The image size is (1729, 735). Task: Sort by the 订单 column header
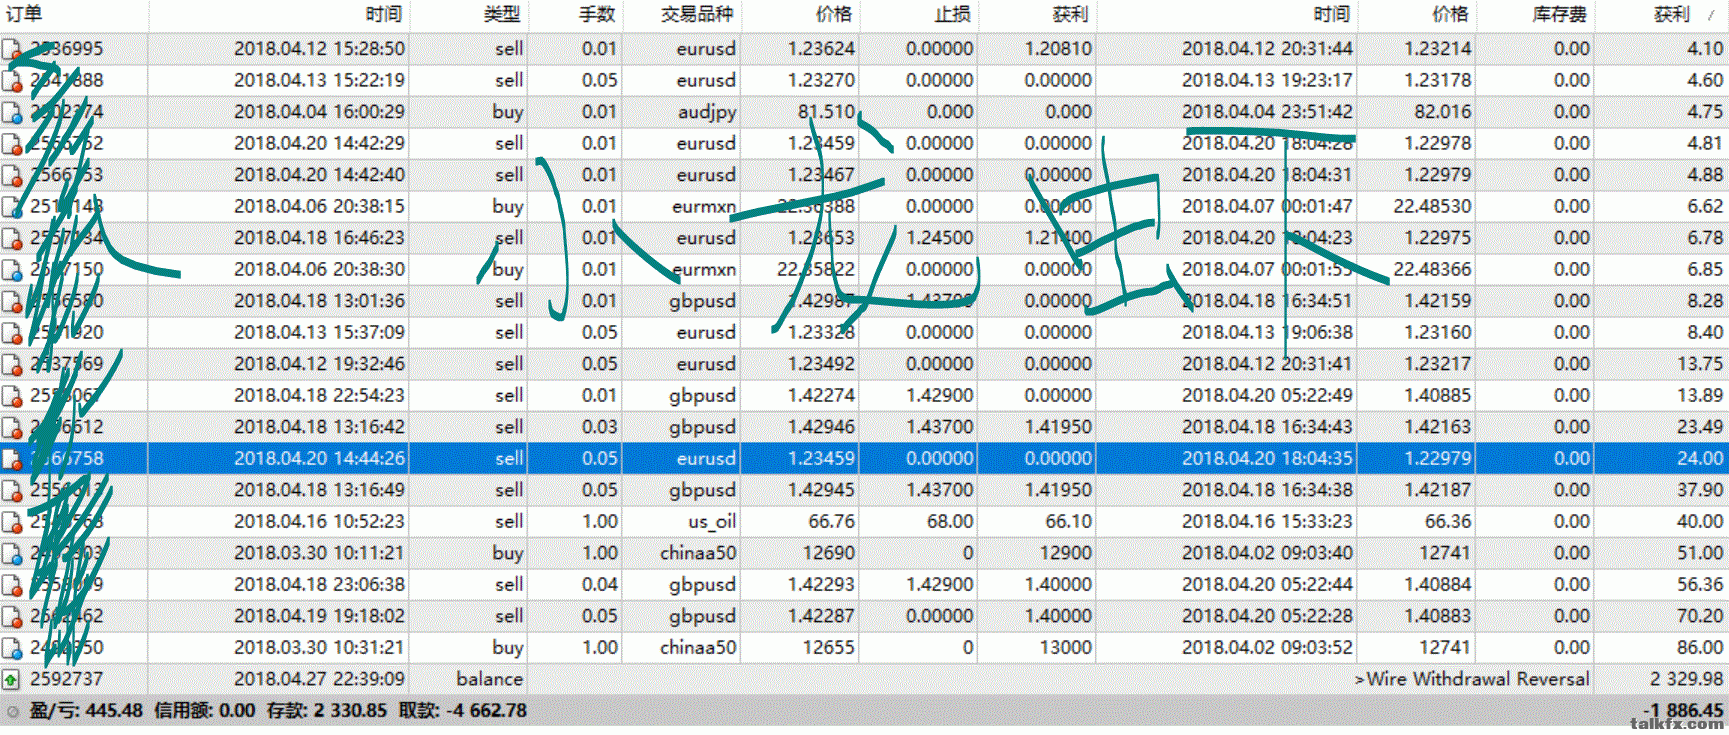(24, 14)
